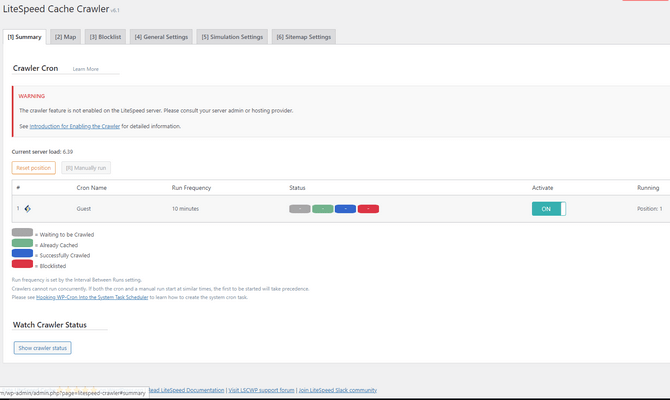Viewport: 670px width, 400px height.
Task: Open the Join LiteSpeed Slack community link
Action: (340, 390)
